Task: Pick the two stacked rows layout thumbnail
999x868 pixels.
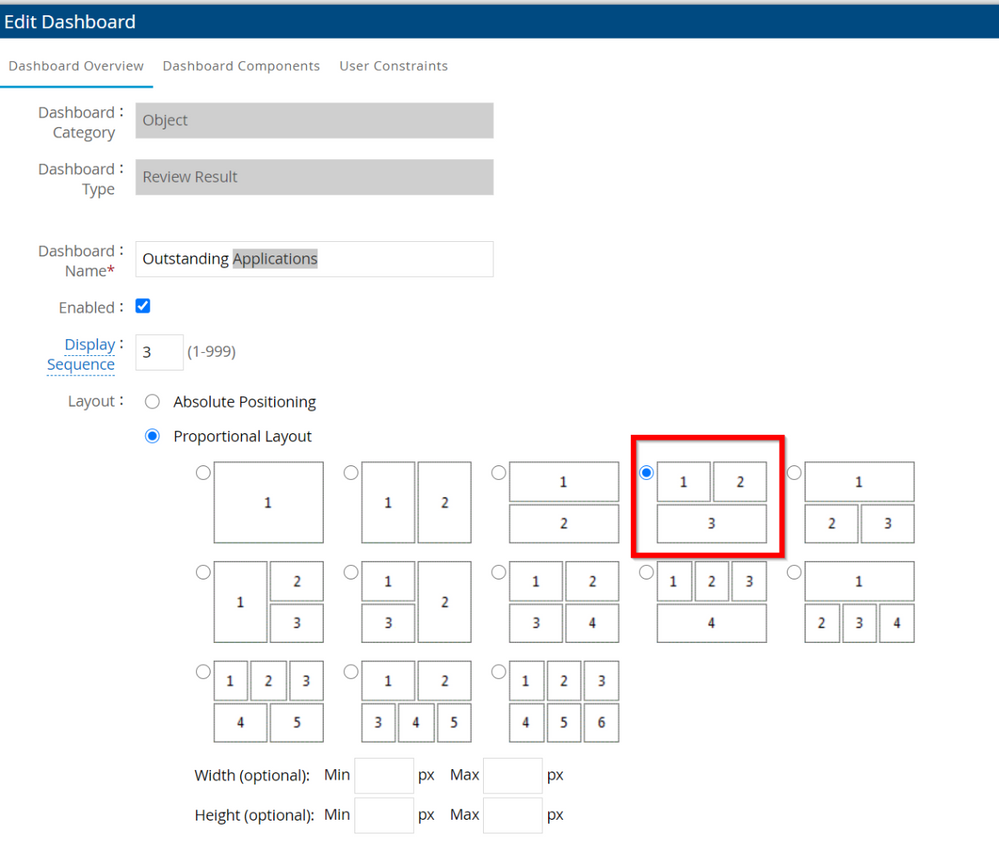Action: click(564, 502)
